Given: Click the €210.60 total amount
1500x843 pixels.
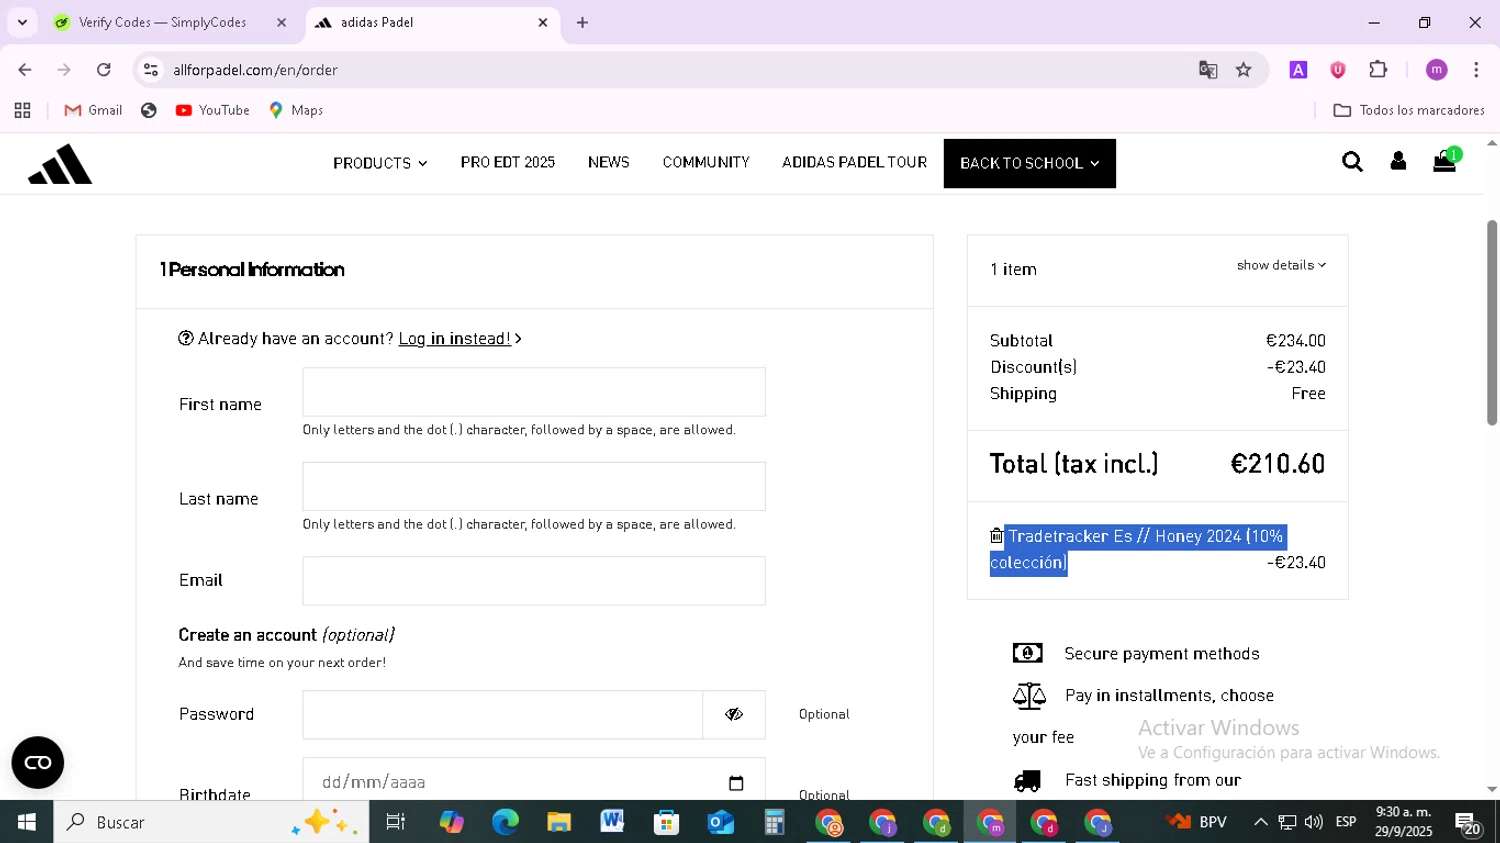Looking at the screenshot, I should [1278, 464].
